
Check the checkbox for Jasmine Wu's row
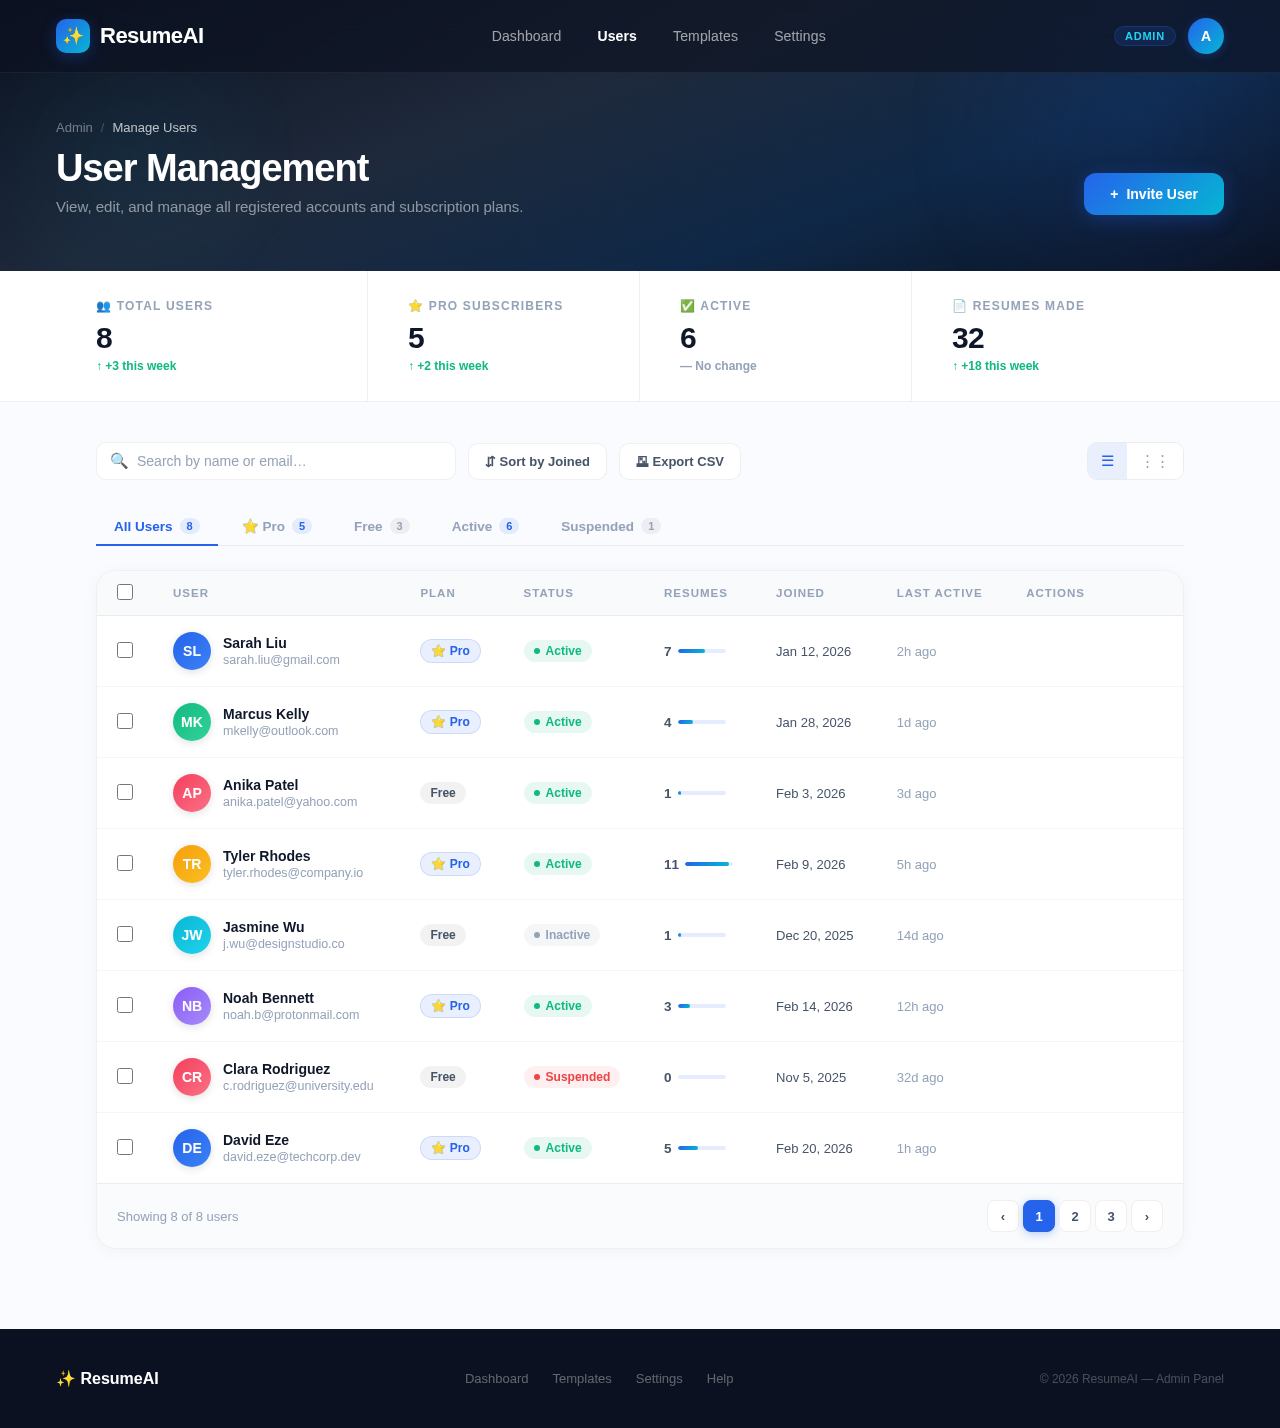point(125,933)
